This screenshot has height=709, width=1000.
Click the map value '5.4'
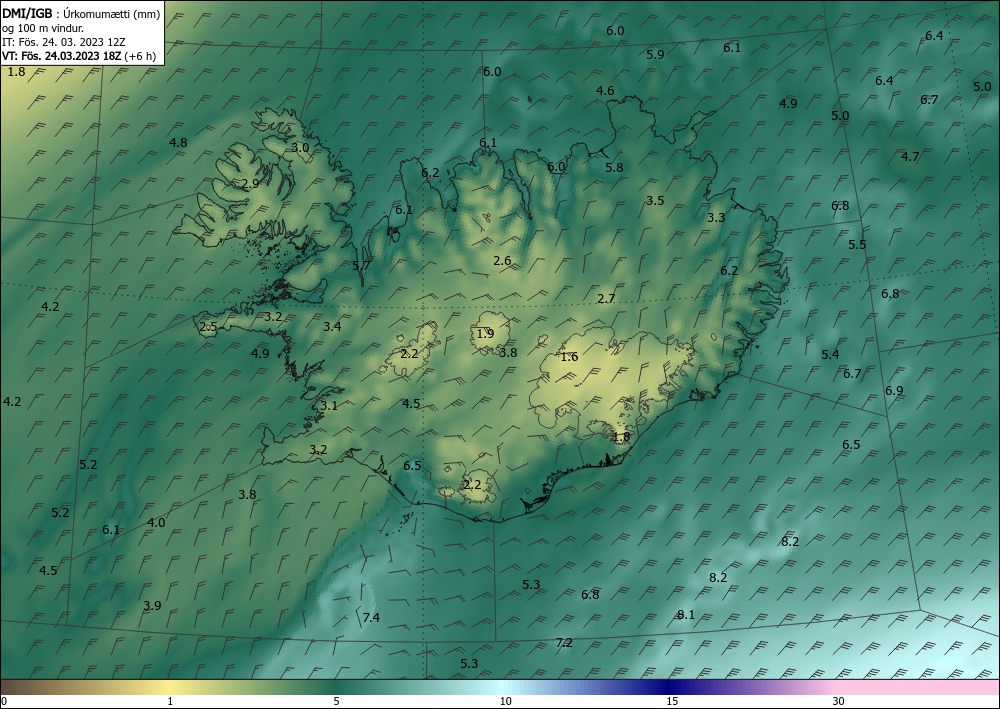point(830,354)
